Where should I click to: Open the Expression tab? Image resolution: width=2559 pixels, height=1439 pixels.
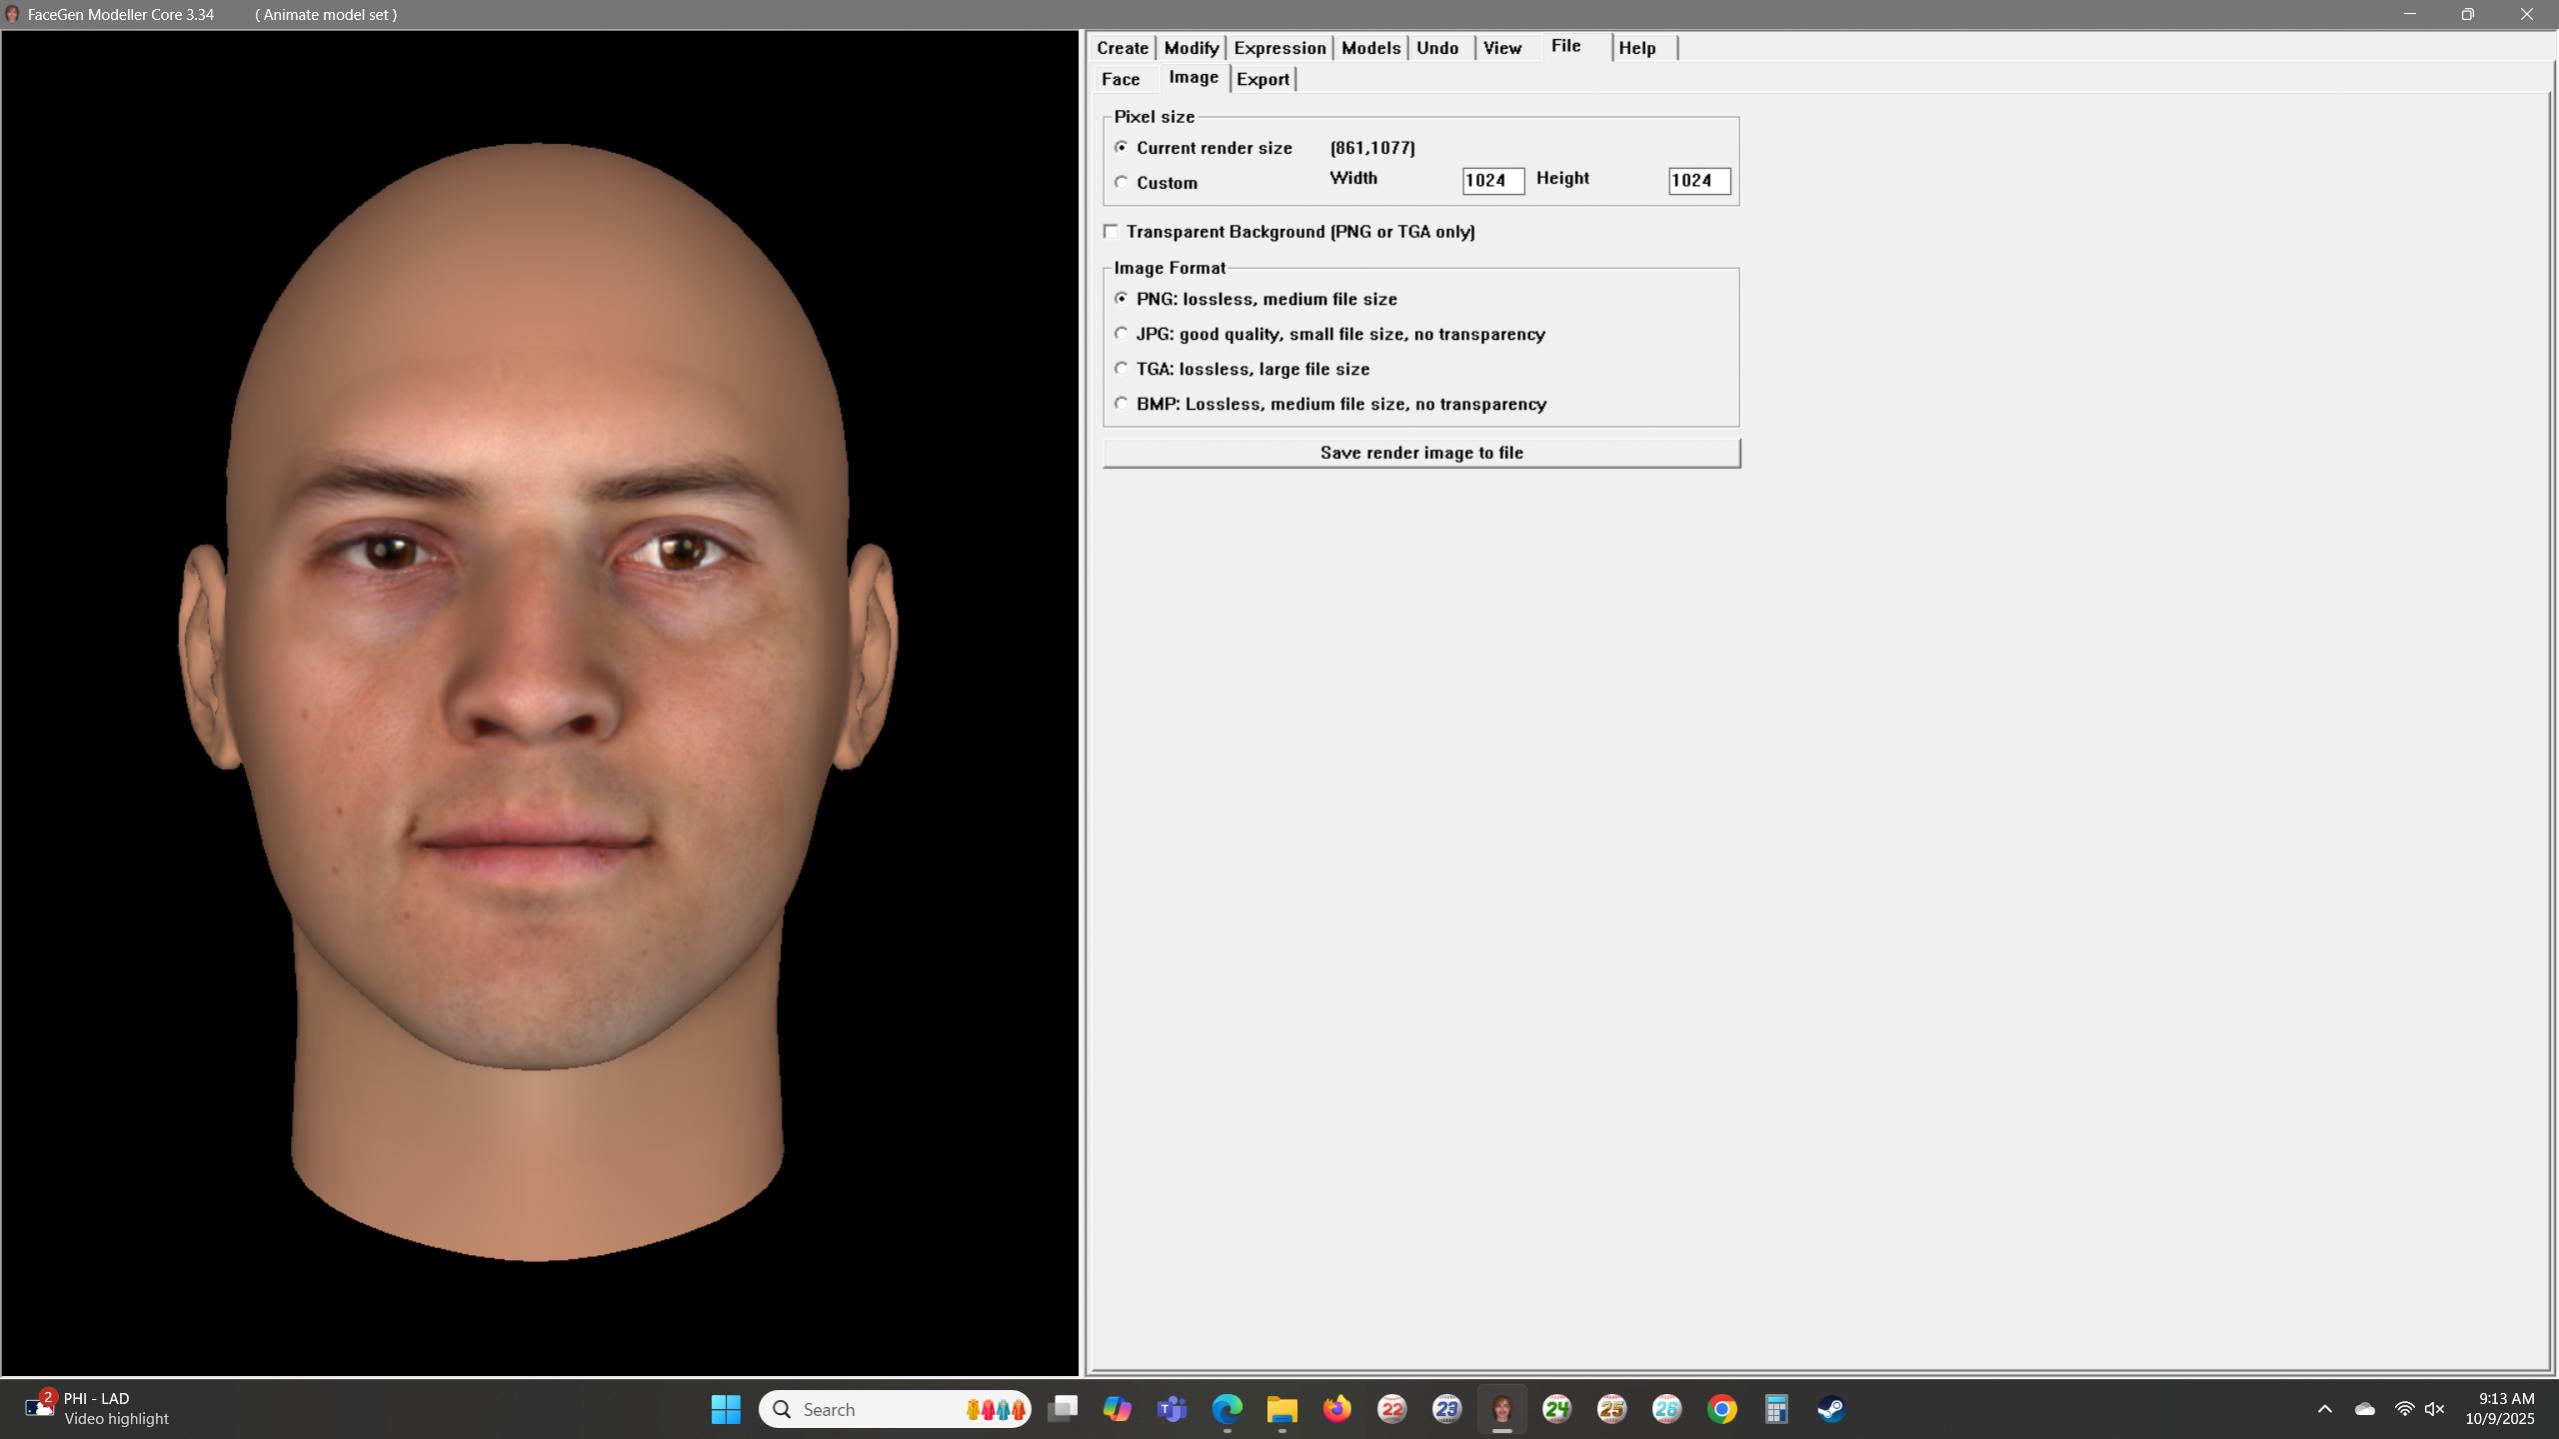point(1279,48)
